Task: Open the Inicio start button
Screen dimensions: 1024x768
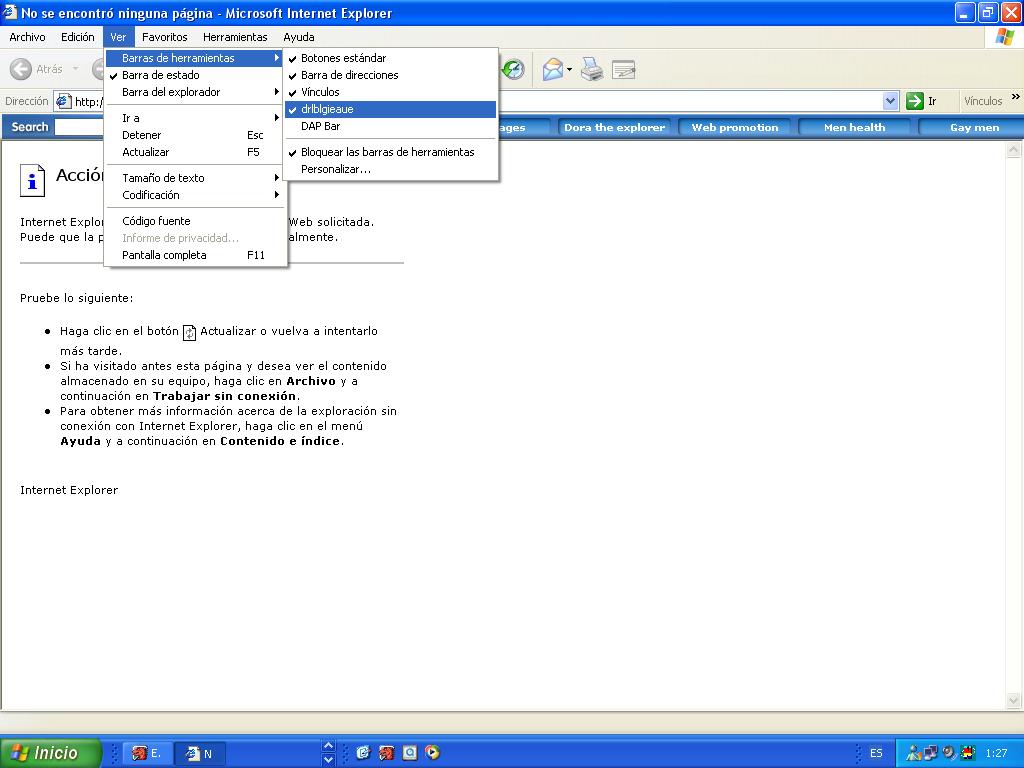Action: click(50, 753)
